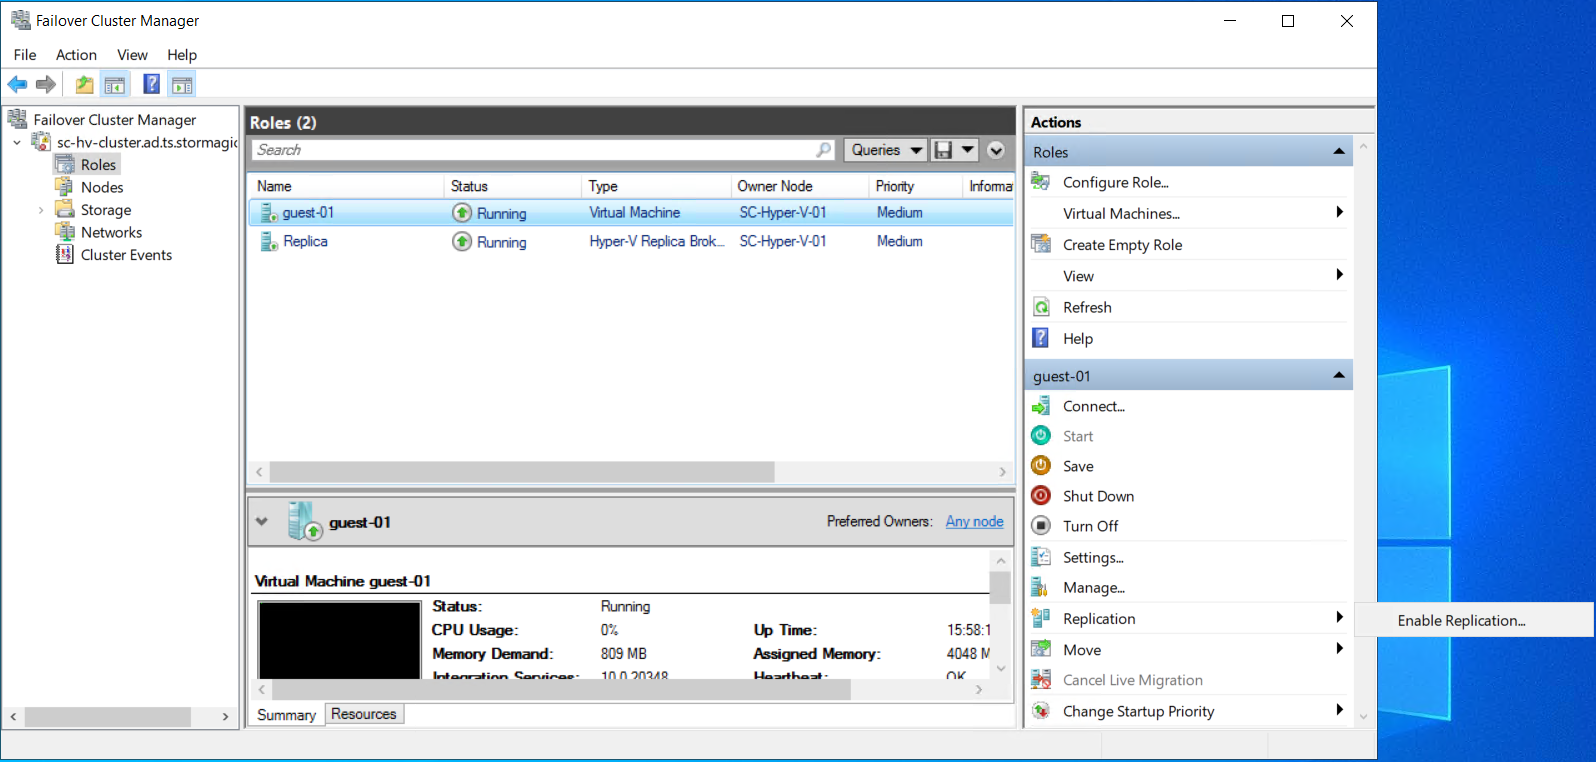
Task: Click the Connect icon for guest-01
Action: pos(1041,406)
